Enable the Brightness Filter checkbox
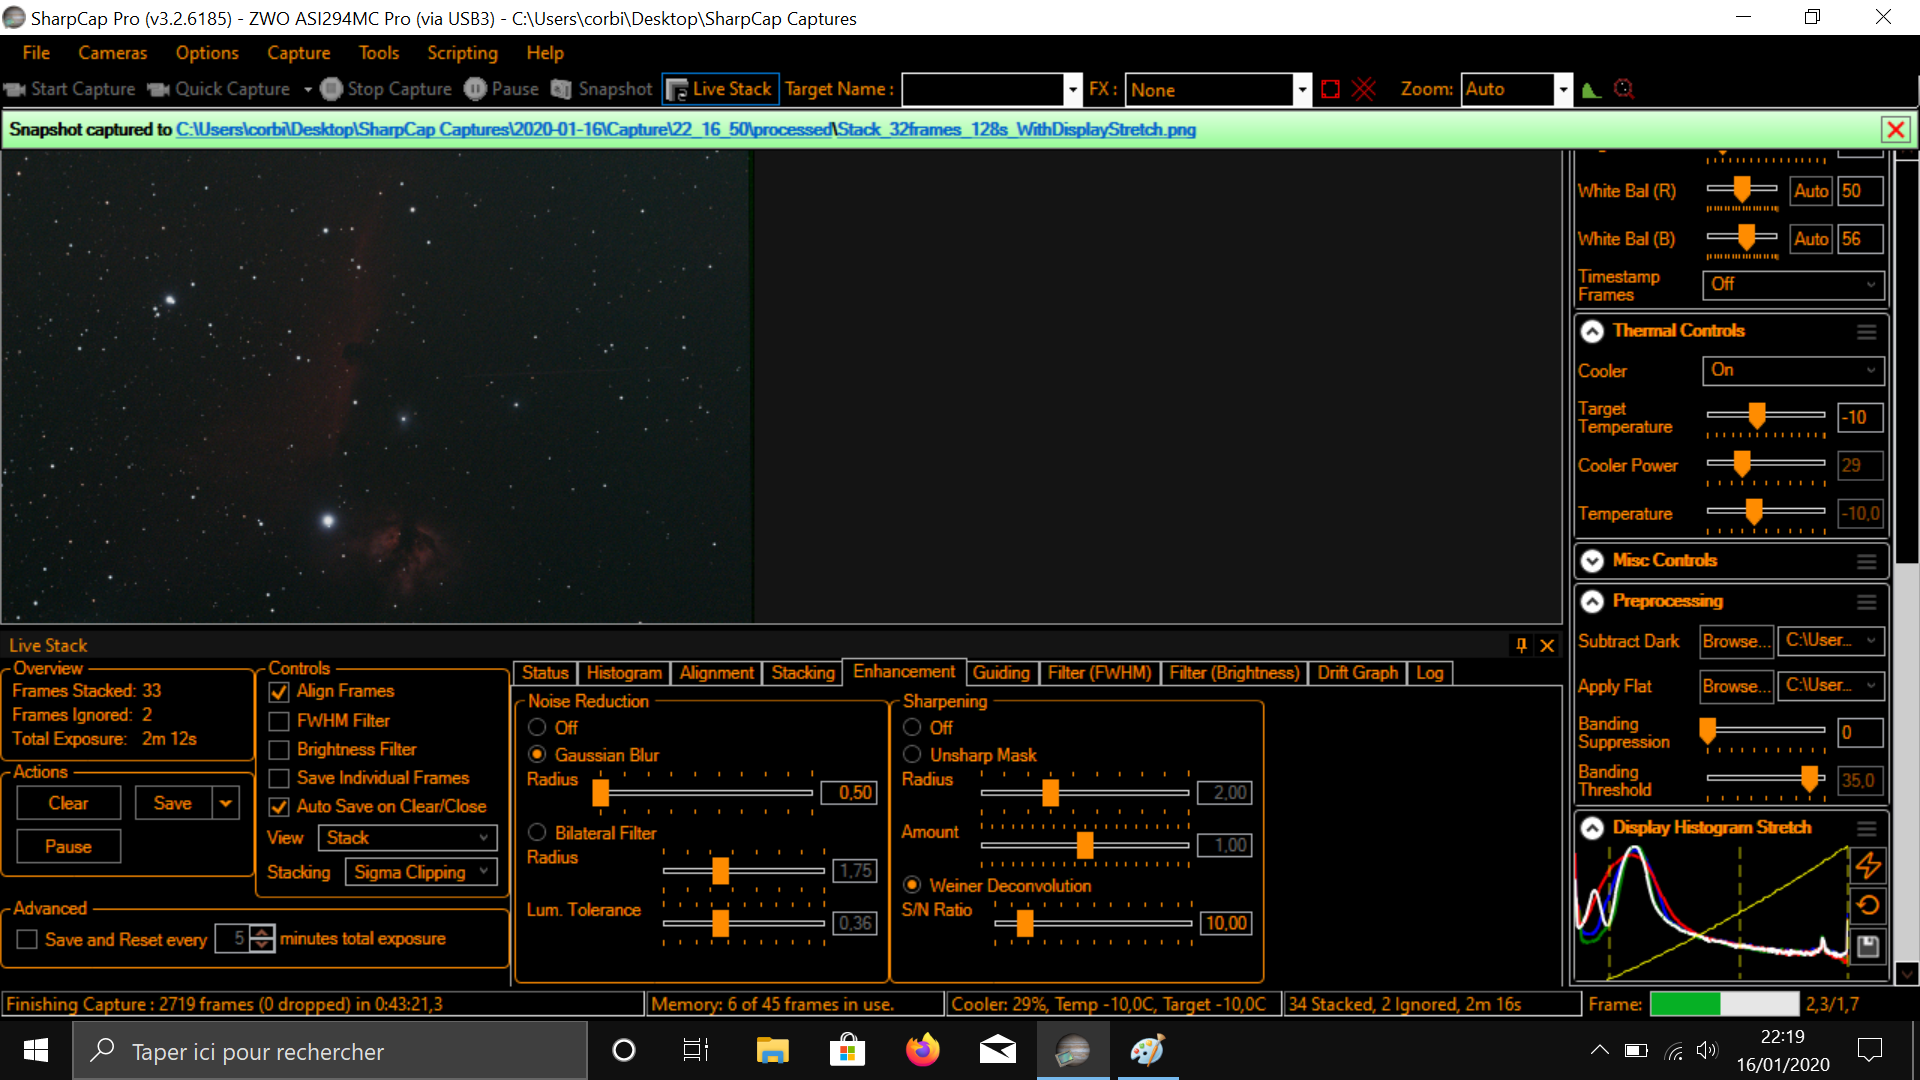Viewport: 1920px width, 1080px height. point(279,750)
